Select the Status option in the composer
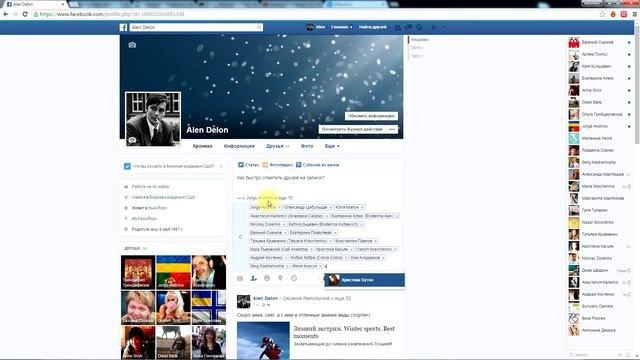This screenshot has width=640, height=360. pyautogui.click(x=249, y=165)
